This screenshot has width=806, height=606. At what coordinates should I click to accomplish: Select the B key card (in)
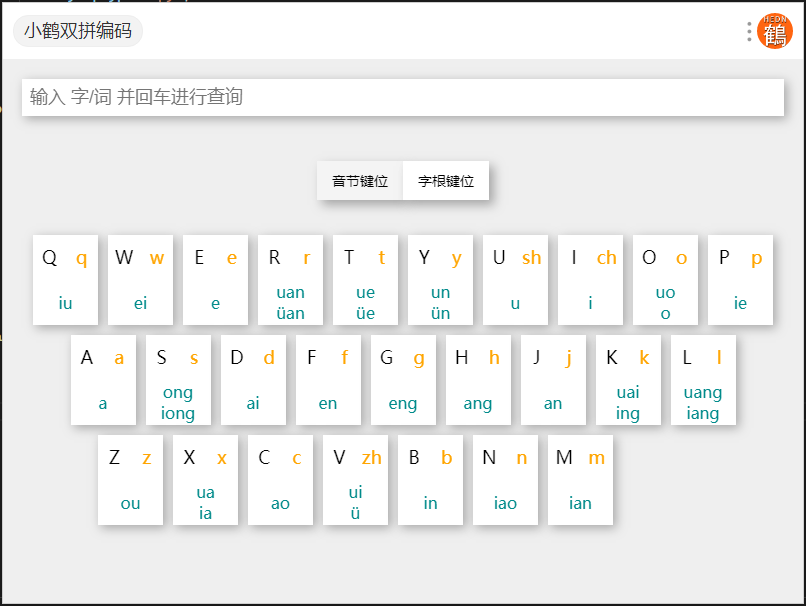431,480
